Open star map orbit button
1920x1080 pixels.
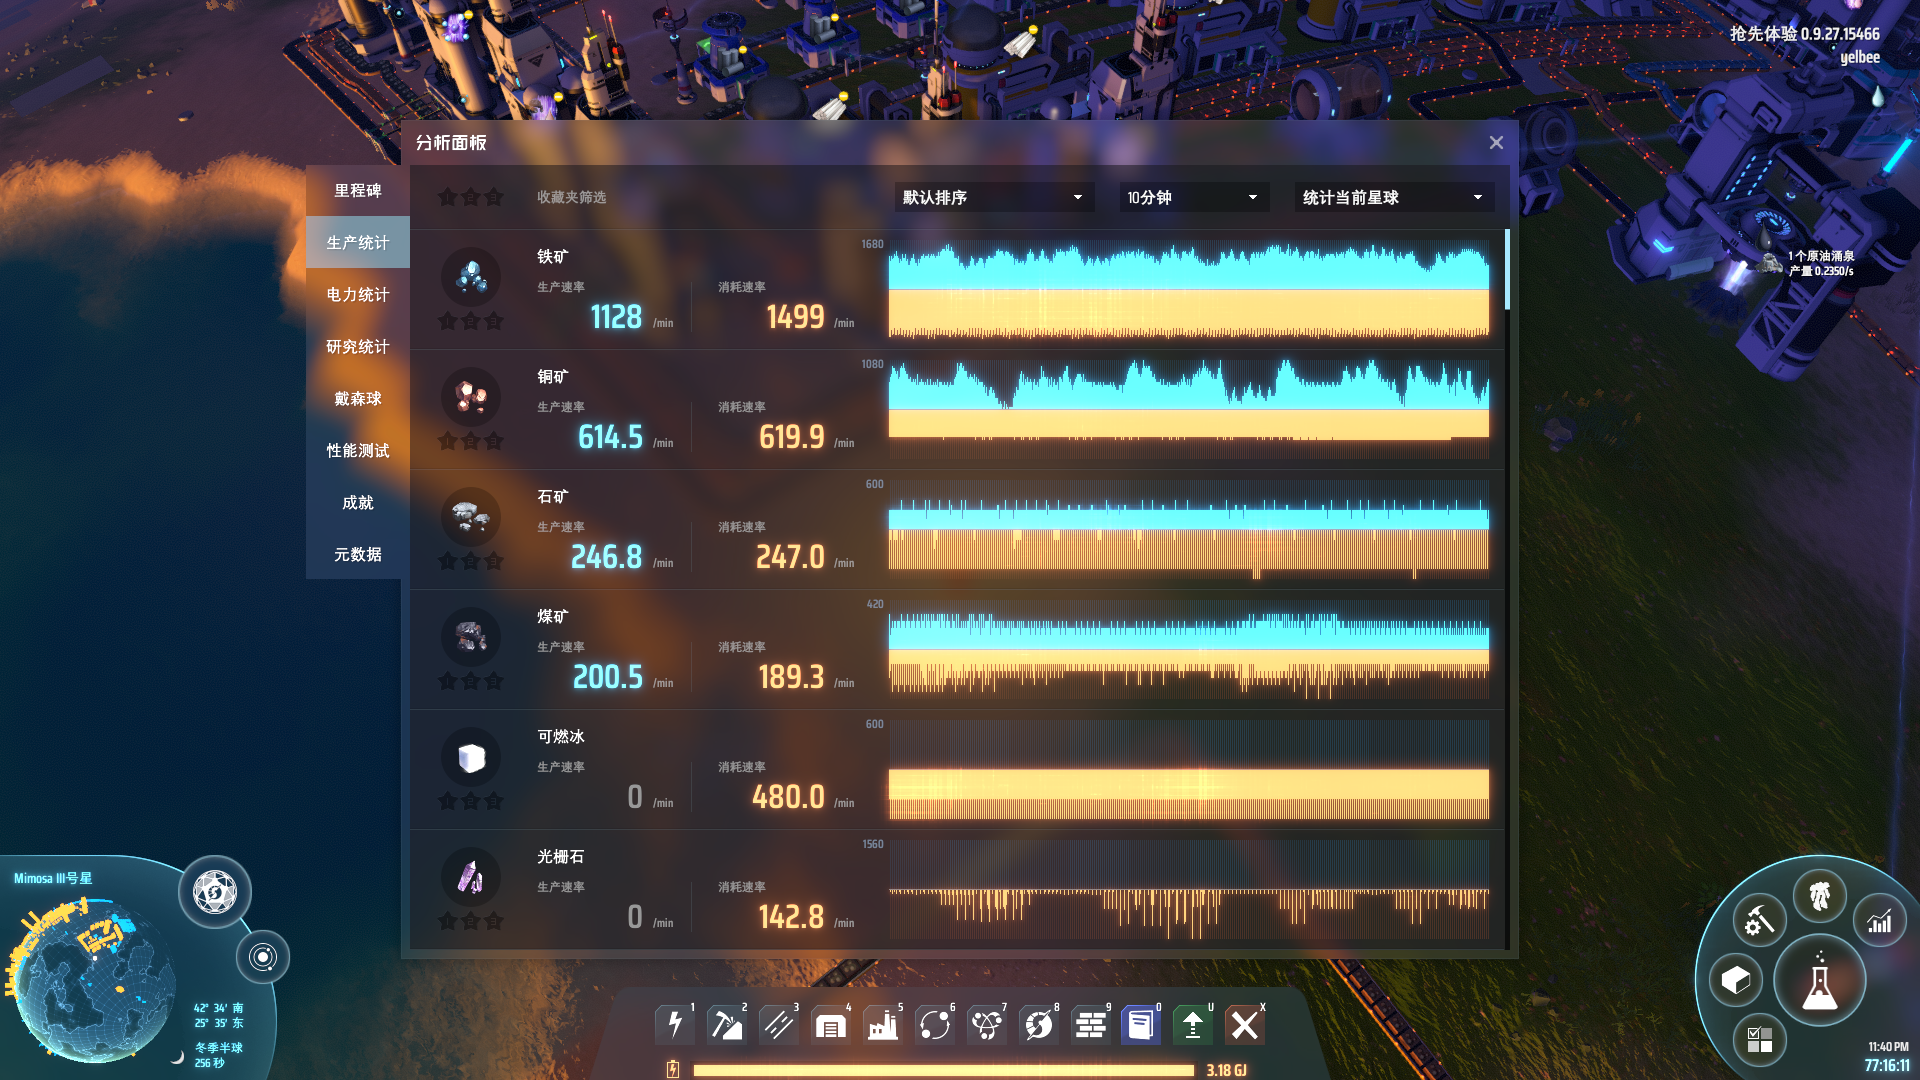(263, 957)
